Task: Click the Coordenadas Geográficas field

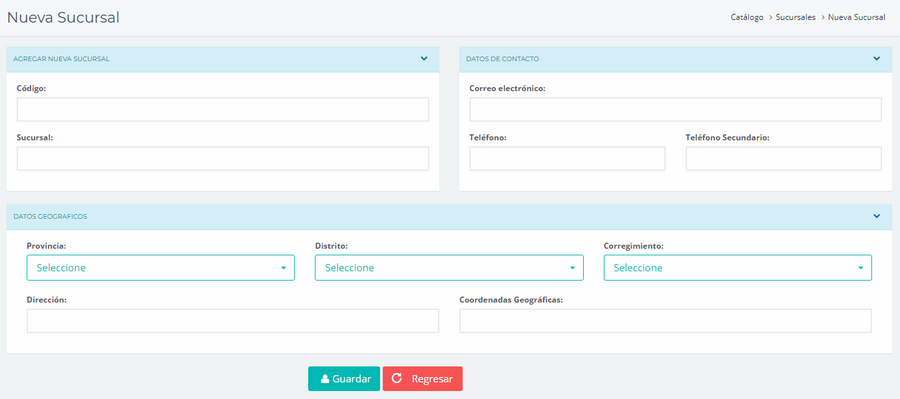Action: 665,321
